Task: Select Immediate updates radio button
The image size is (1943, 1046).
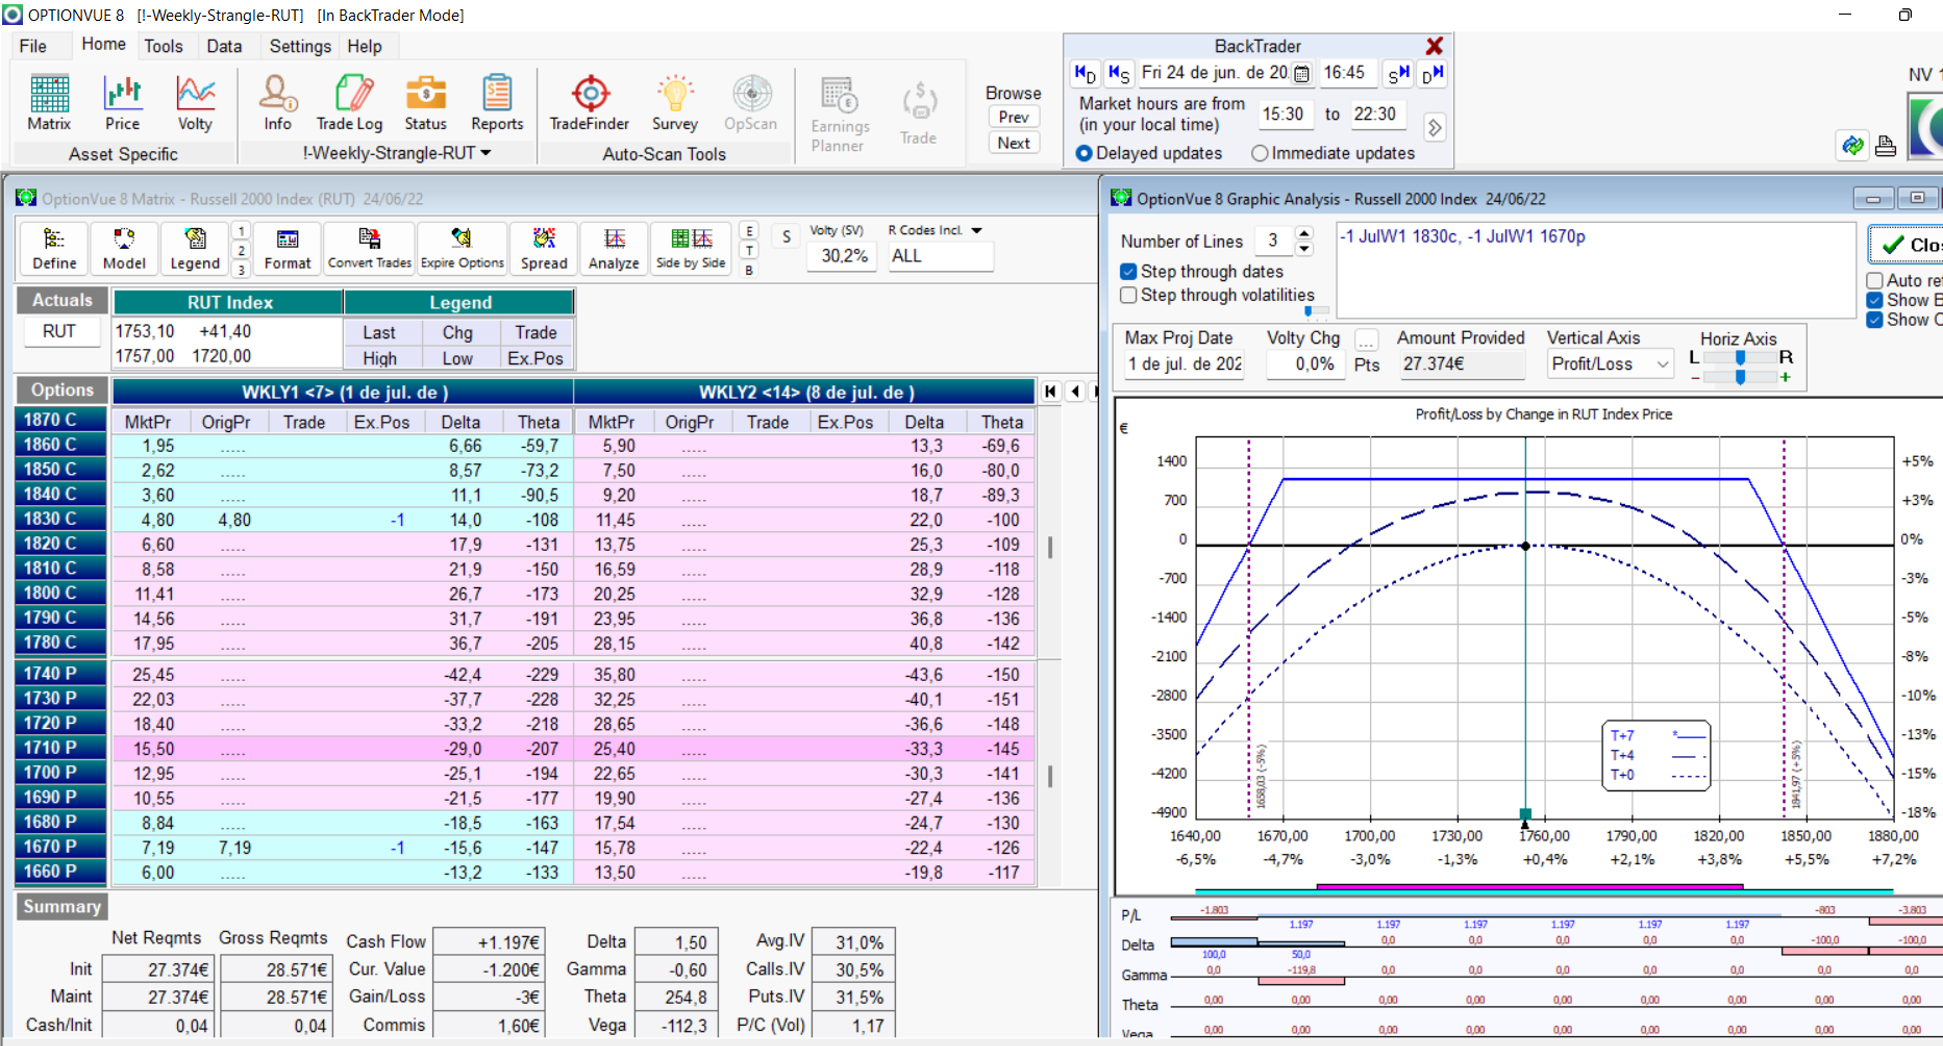Action: tap(1260, 153)
